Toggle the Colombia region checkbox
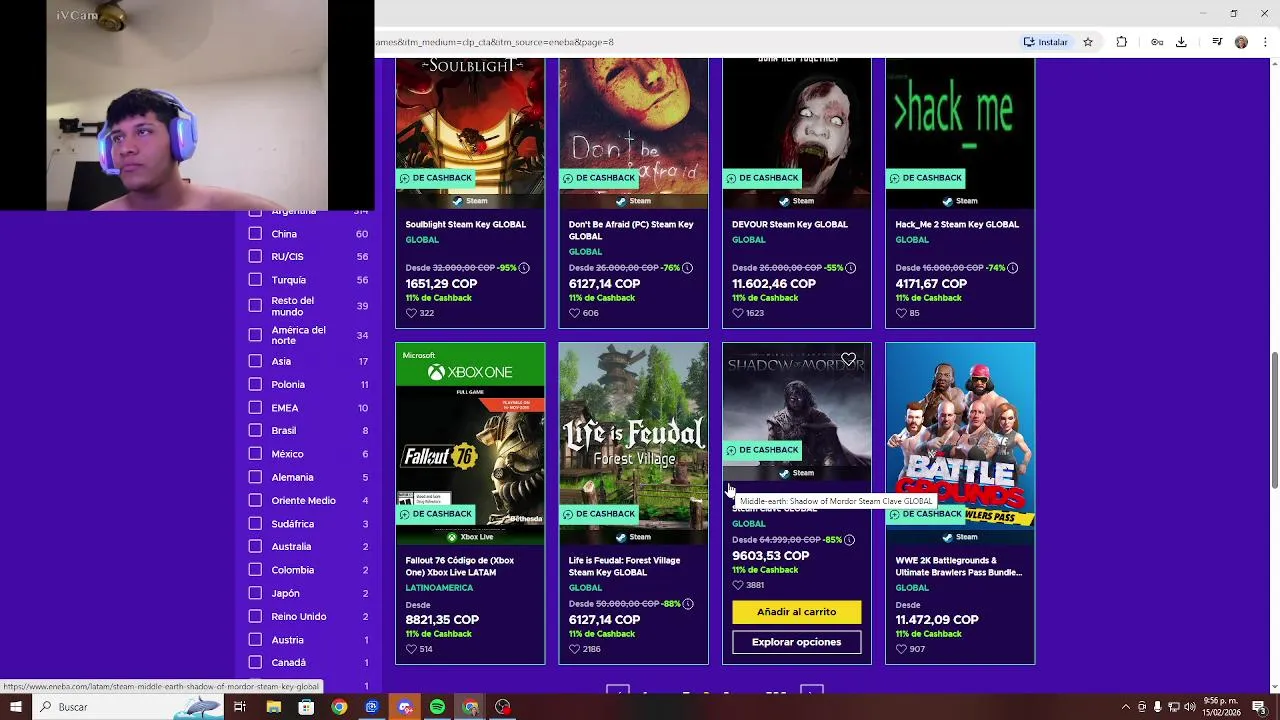Image resolution: width=1280 pixels, height=720 pixels. click(x=255, y=570)
